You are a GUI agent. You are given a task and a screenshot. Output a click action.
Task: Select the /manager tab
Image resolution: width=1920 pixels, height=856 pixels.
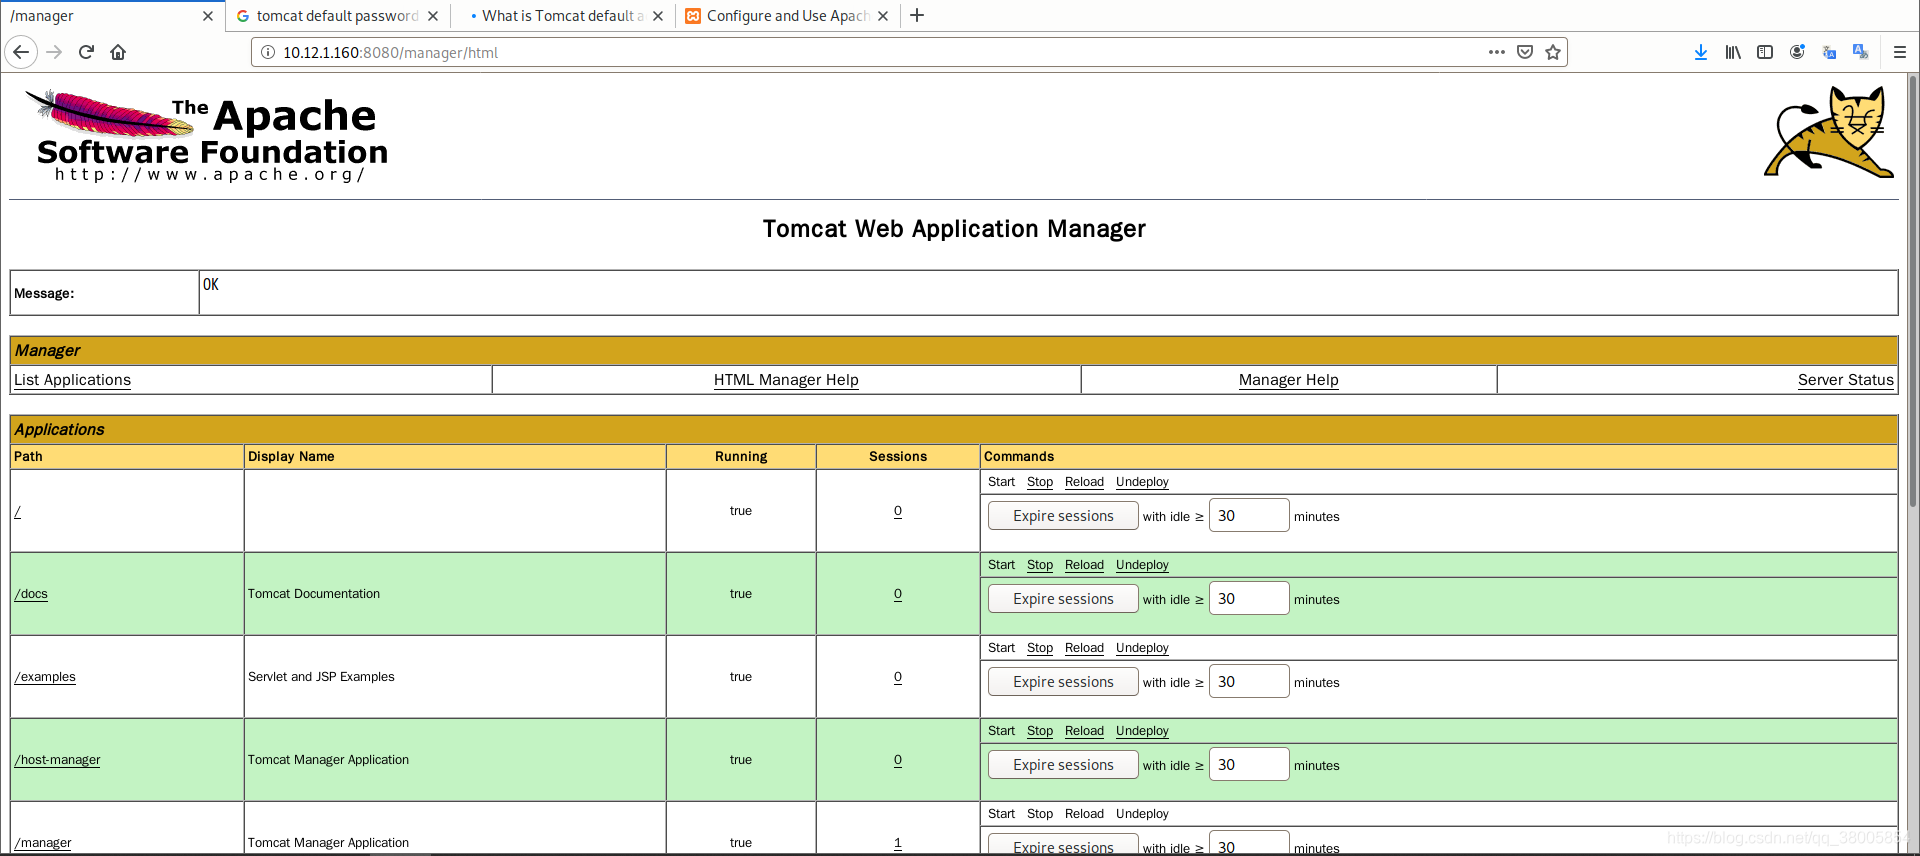112,16
